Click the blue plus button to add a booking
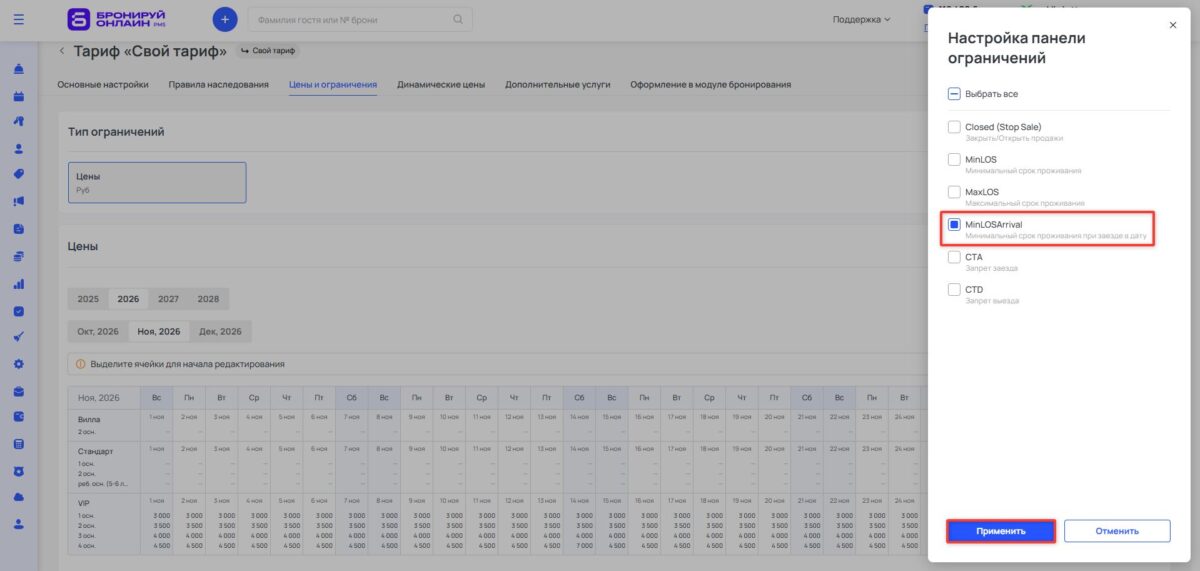This screenshot has width=1200, height=571. coord(226,18)
